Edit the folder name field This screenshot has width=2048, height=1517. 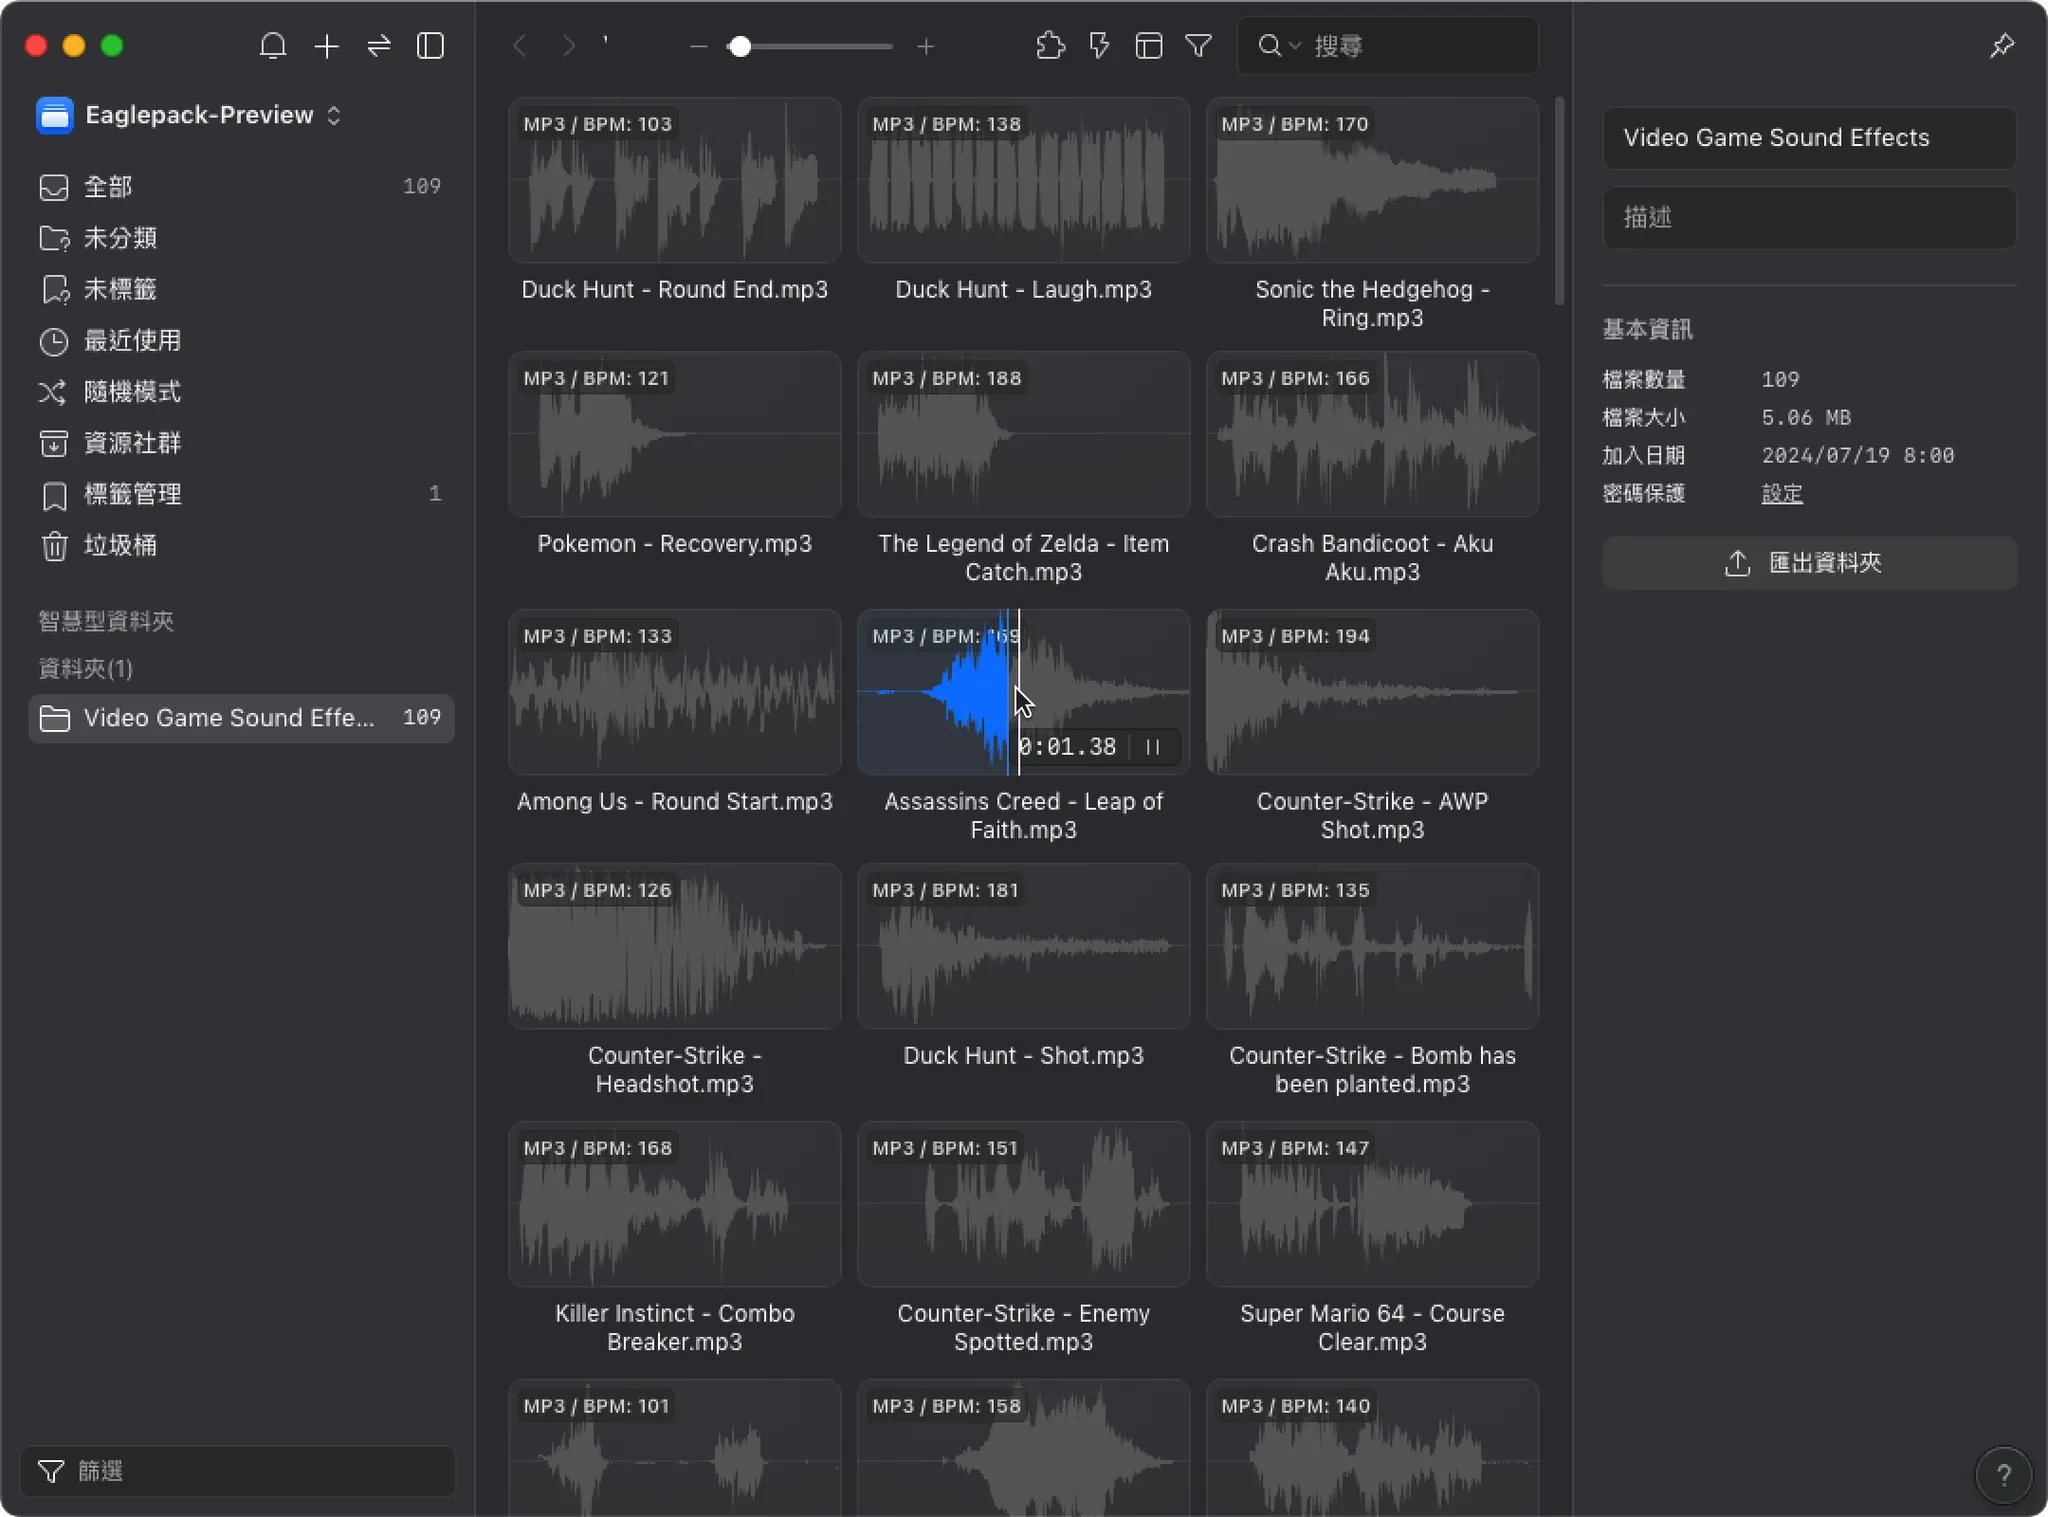pyautogui.click(x=1809, y=138)
